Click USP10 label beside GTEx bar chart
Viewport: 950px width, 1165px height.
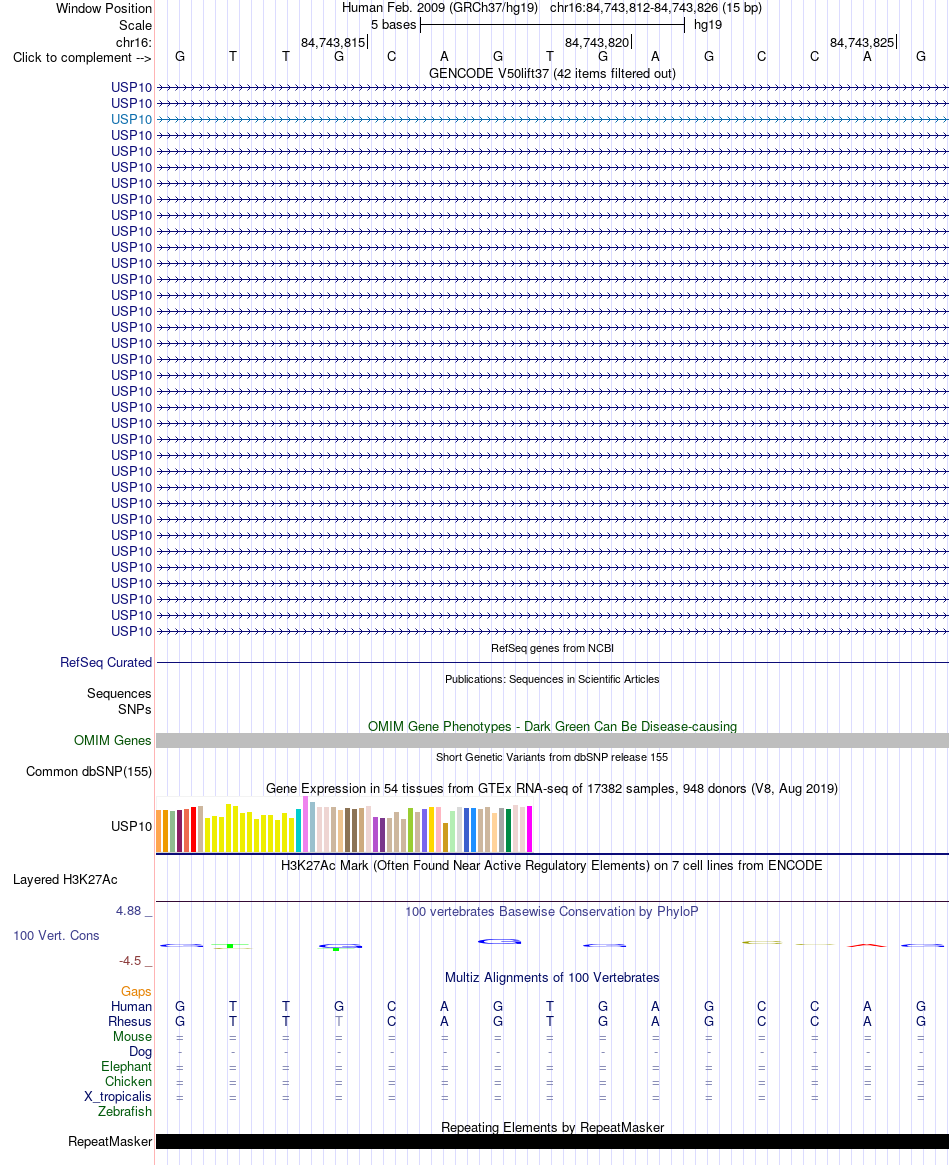[x=131, y=826]
